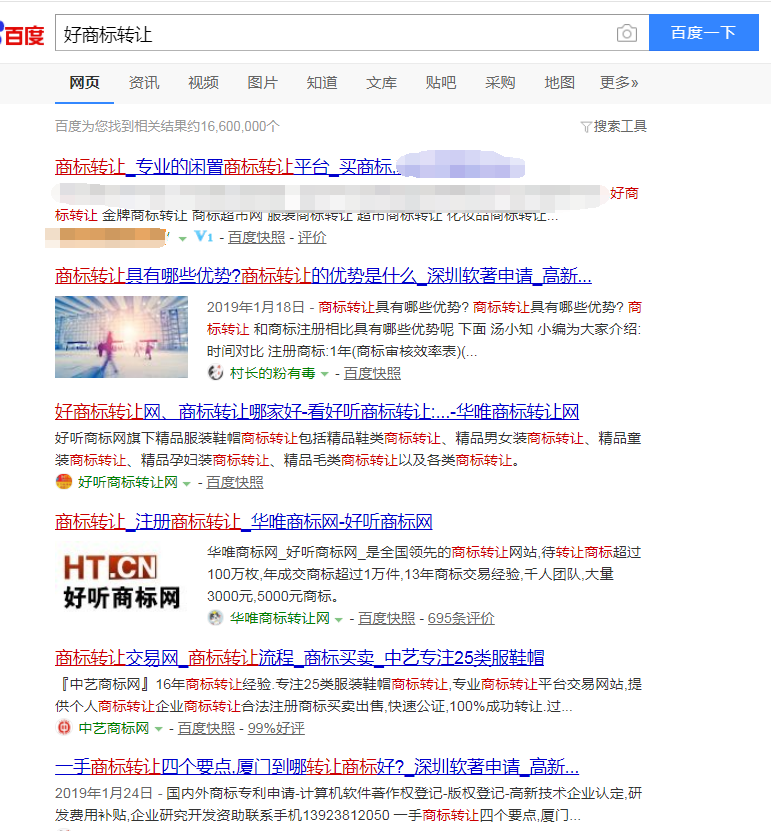Screen dimensions: 771x831
Task: Open result 商标转让_注册商标转让_华唯商标网
Action: [x=244, y=521]
